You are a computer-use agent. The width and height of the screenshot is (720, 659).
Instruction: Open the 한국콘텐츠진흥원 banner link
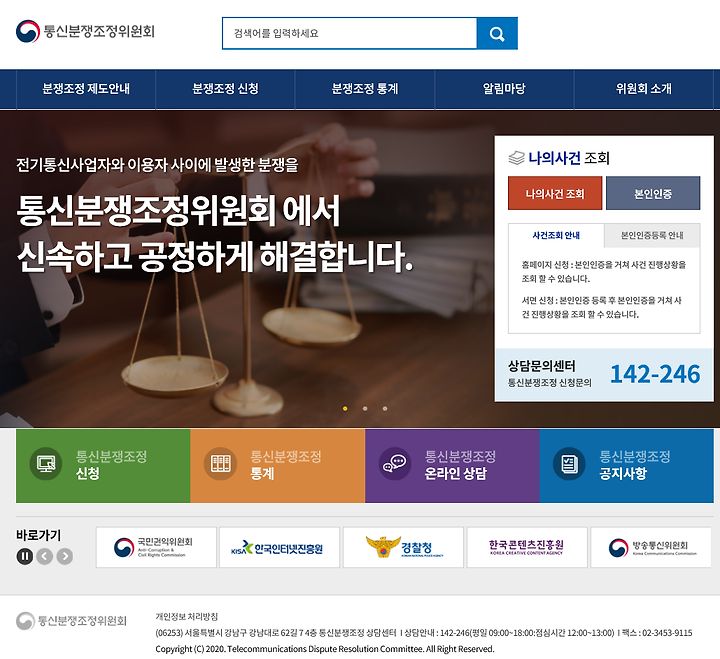point(527,547)
